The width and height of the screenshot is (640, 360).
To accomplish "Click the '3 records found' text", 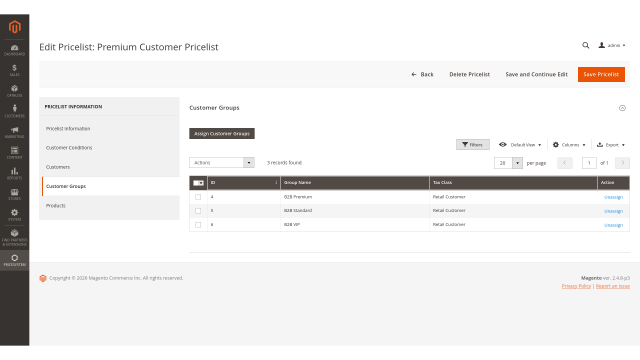I will 284,163.
